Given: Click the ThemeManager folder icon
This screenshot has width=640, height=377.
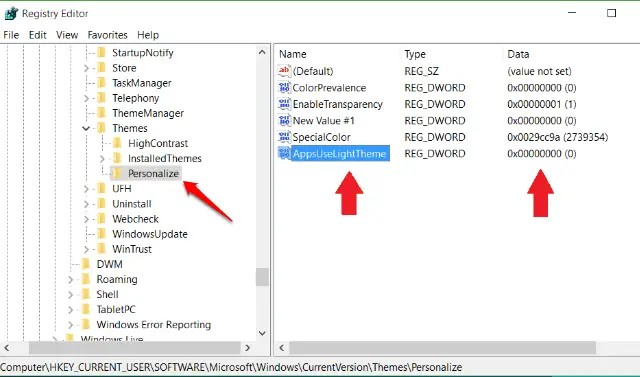Looking at the screenshot, I should [x=102, y=113].
